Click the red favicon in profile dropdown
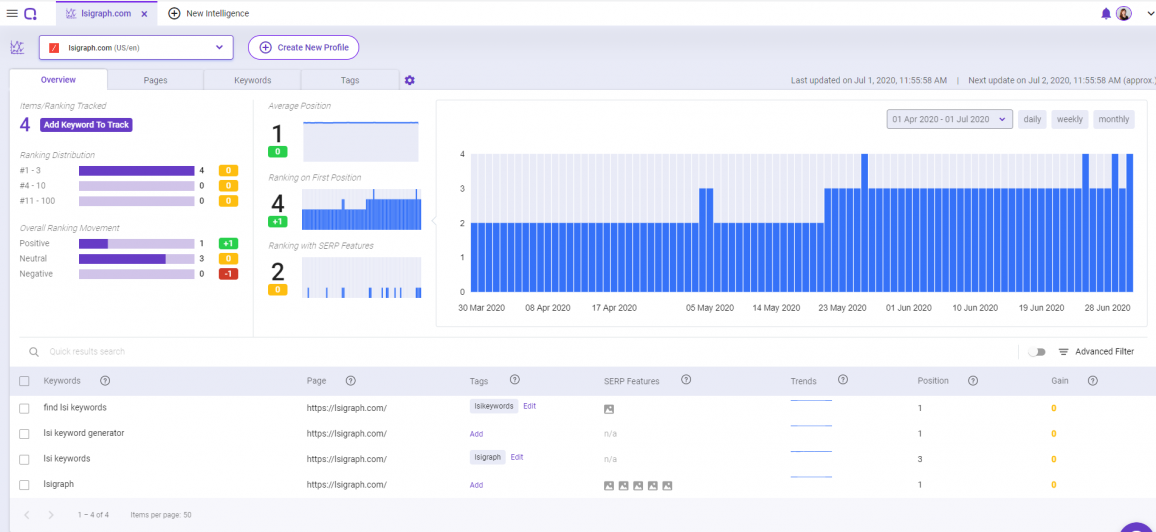Screen dimensions: 1156x532 tap(54, 48)
